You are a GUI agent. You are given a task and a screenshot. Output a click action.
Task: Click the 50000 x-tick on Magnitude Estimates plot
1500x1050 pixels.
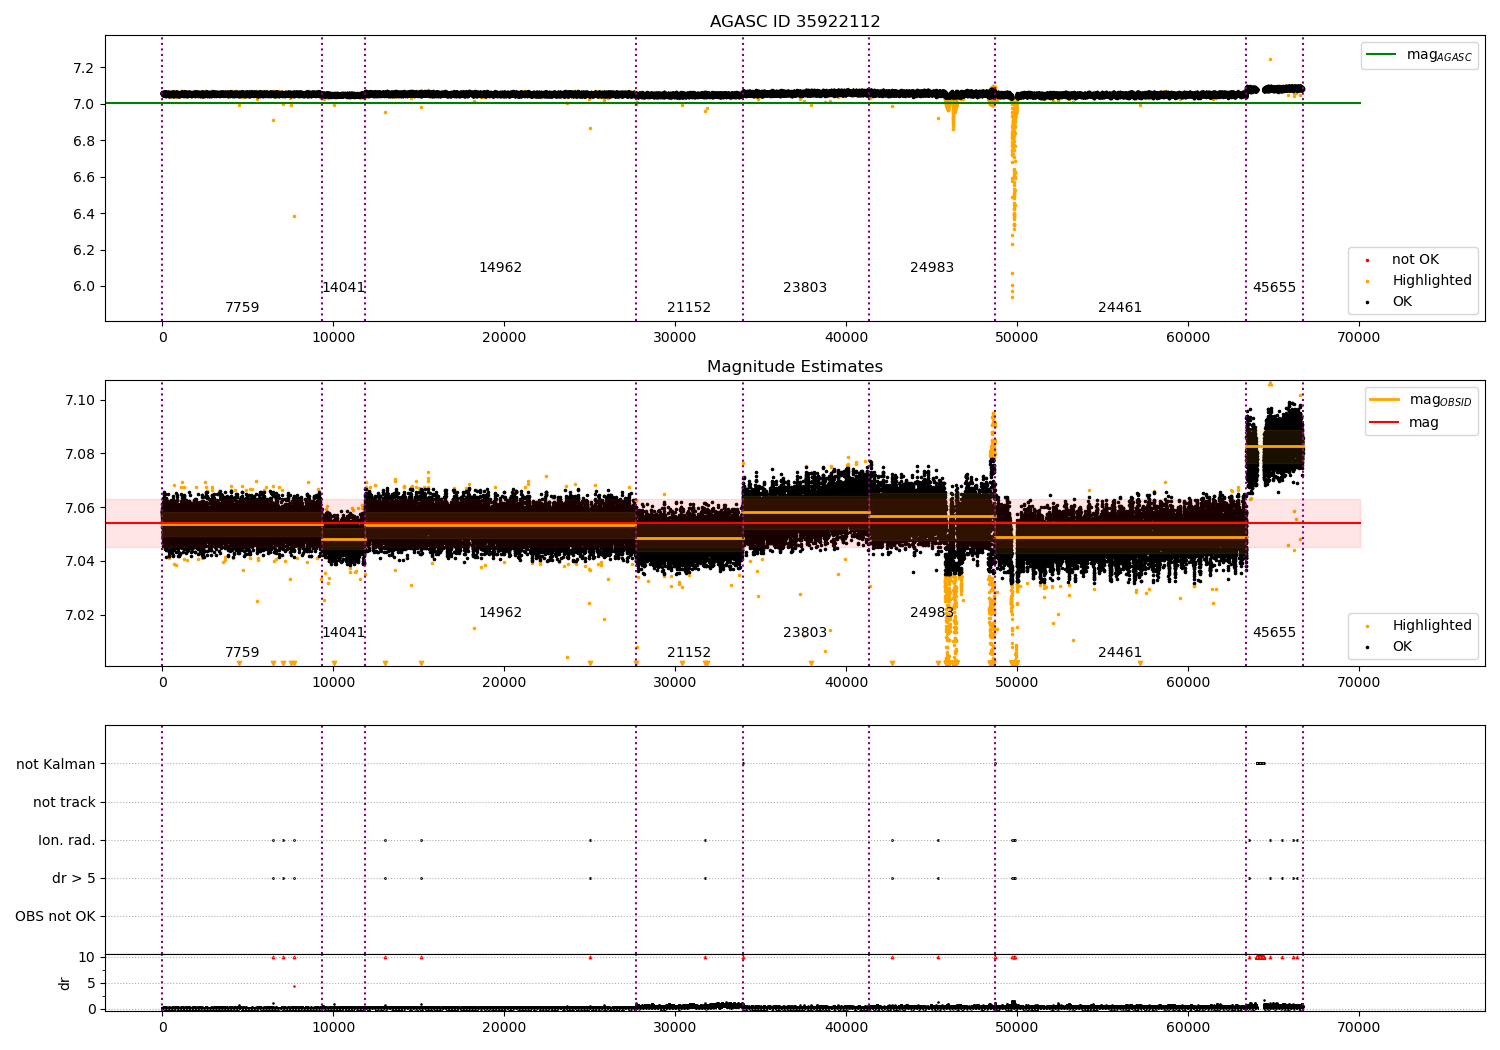1017,682
